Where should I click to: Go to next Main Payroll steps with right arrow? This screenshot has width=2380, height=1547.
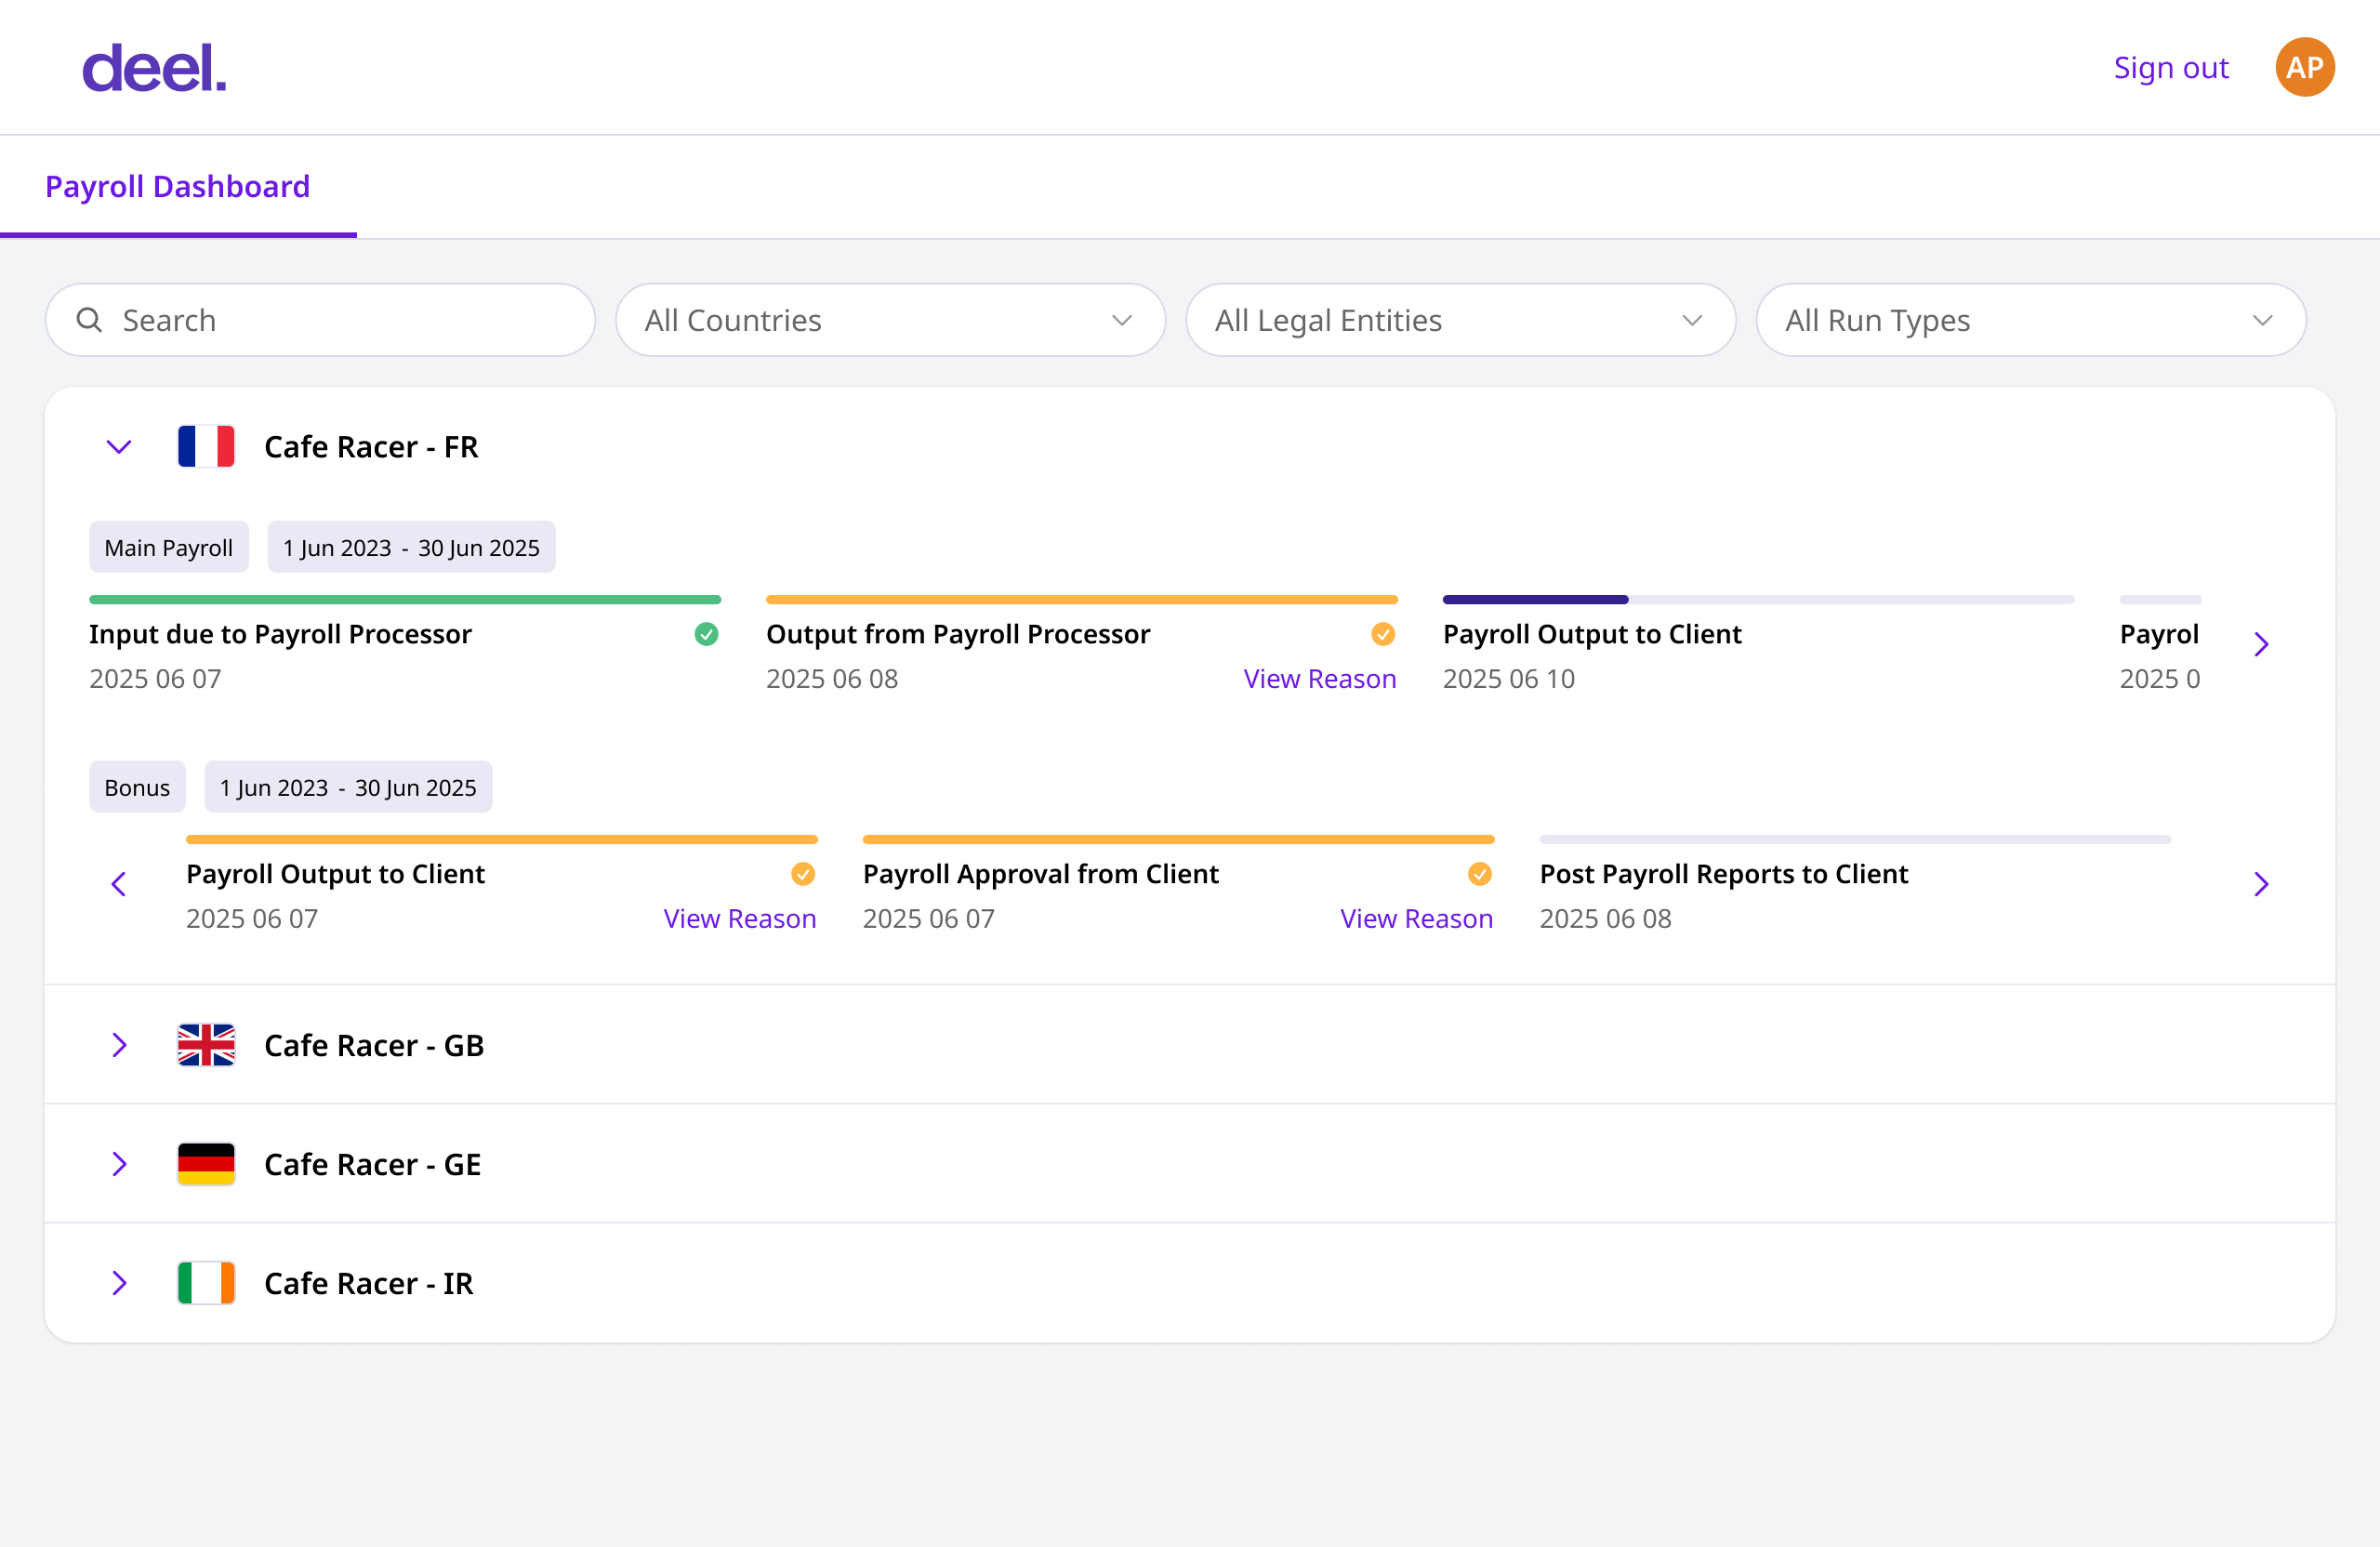(2261, 644)
